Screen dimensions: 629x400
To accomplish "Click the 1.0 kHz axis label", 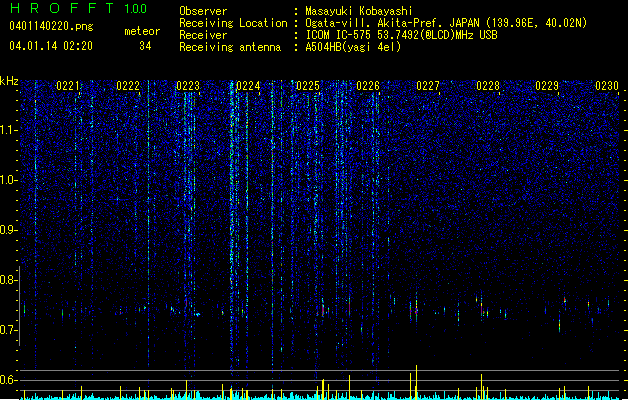I will (x=9, y=180).
